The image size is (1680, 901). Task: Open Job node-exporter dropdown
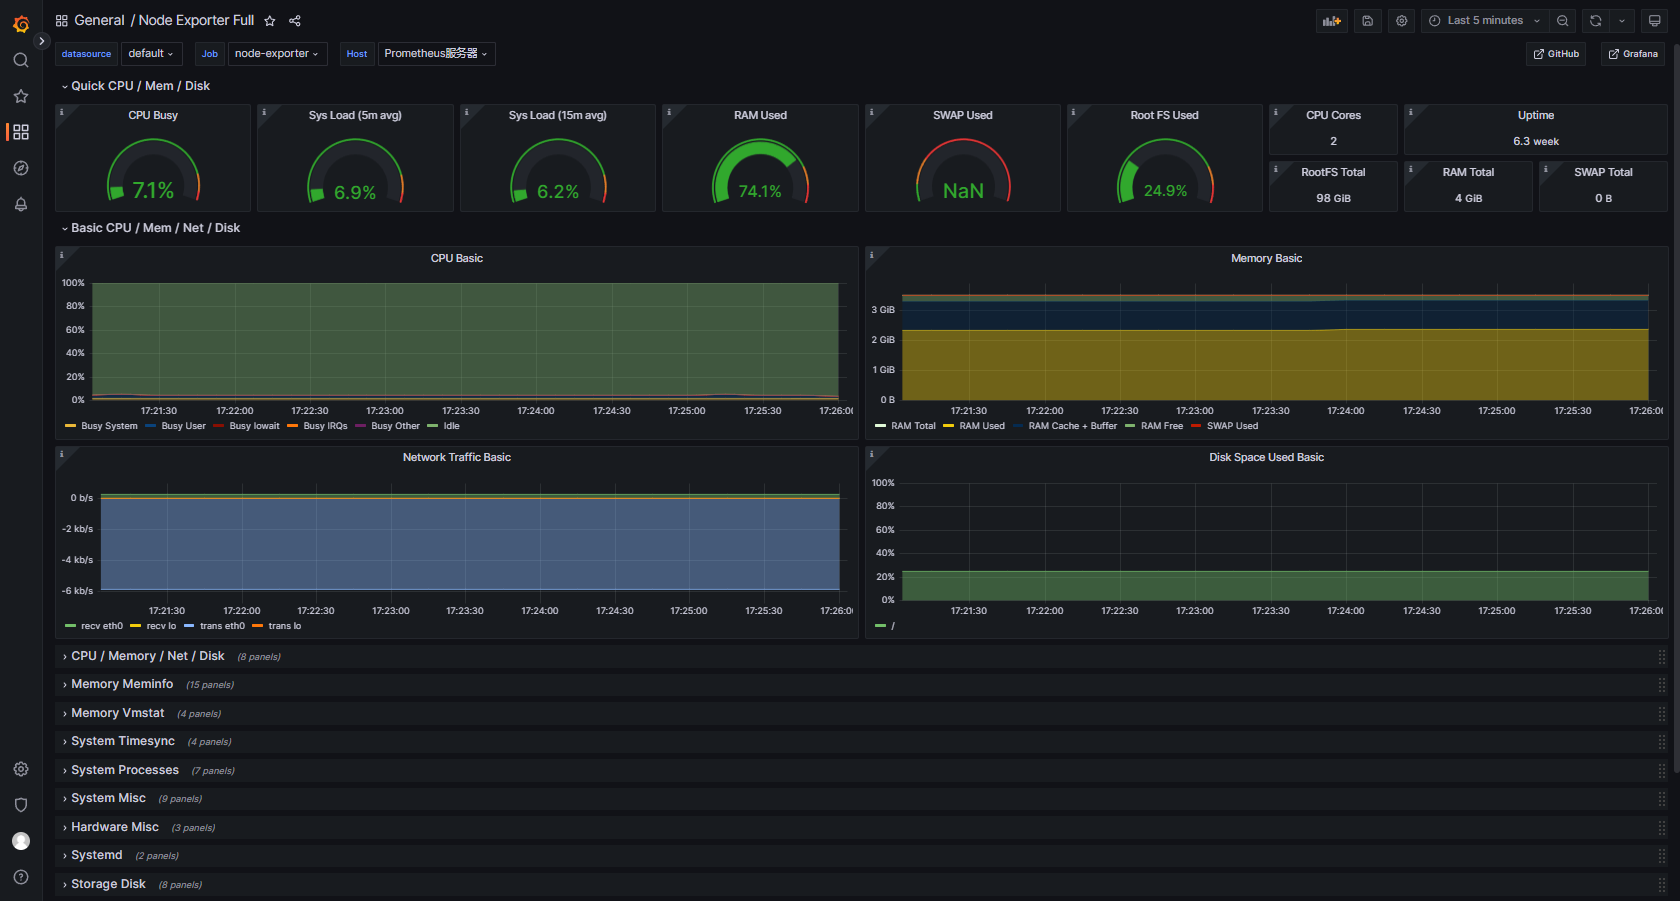[x=277, y=54]
